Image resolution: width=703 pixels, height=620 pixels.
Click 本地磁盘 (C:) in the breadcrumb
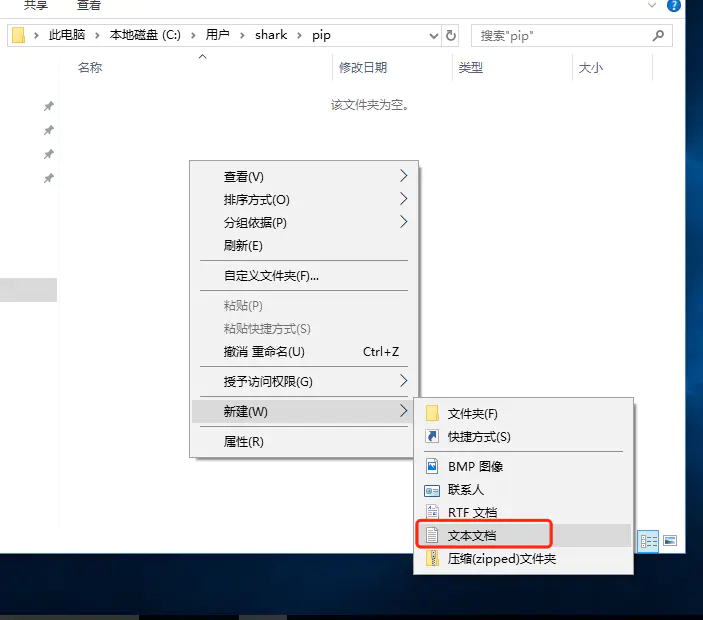click(x=145, y=35)
